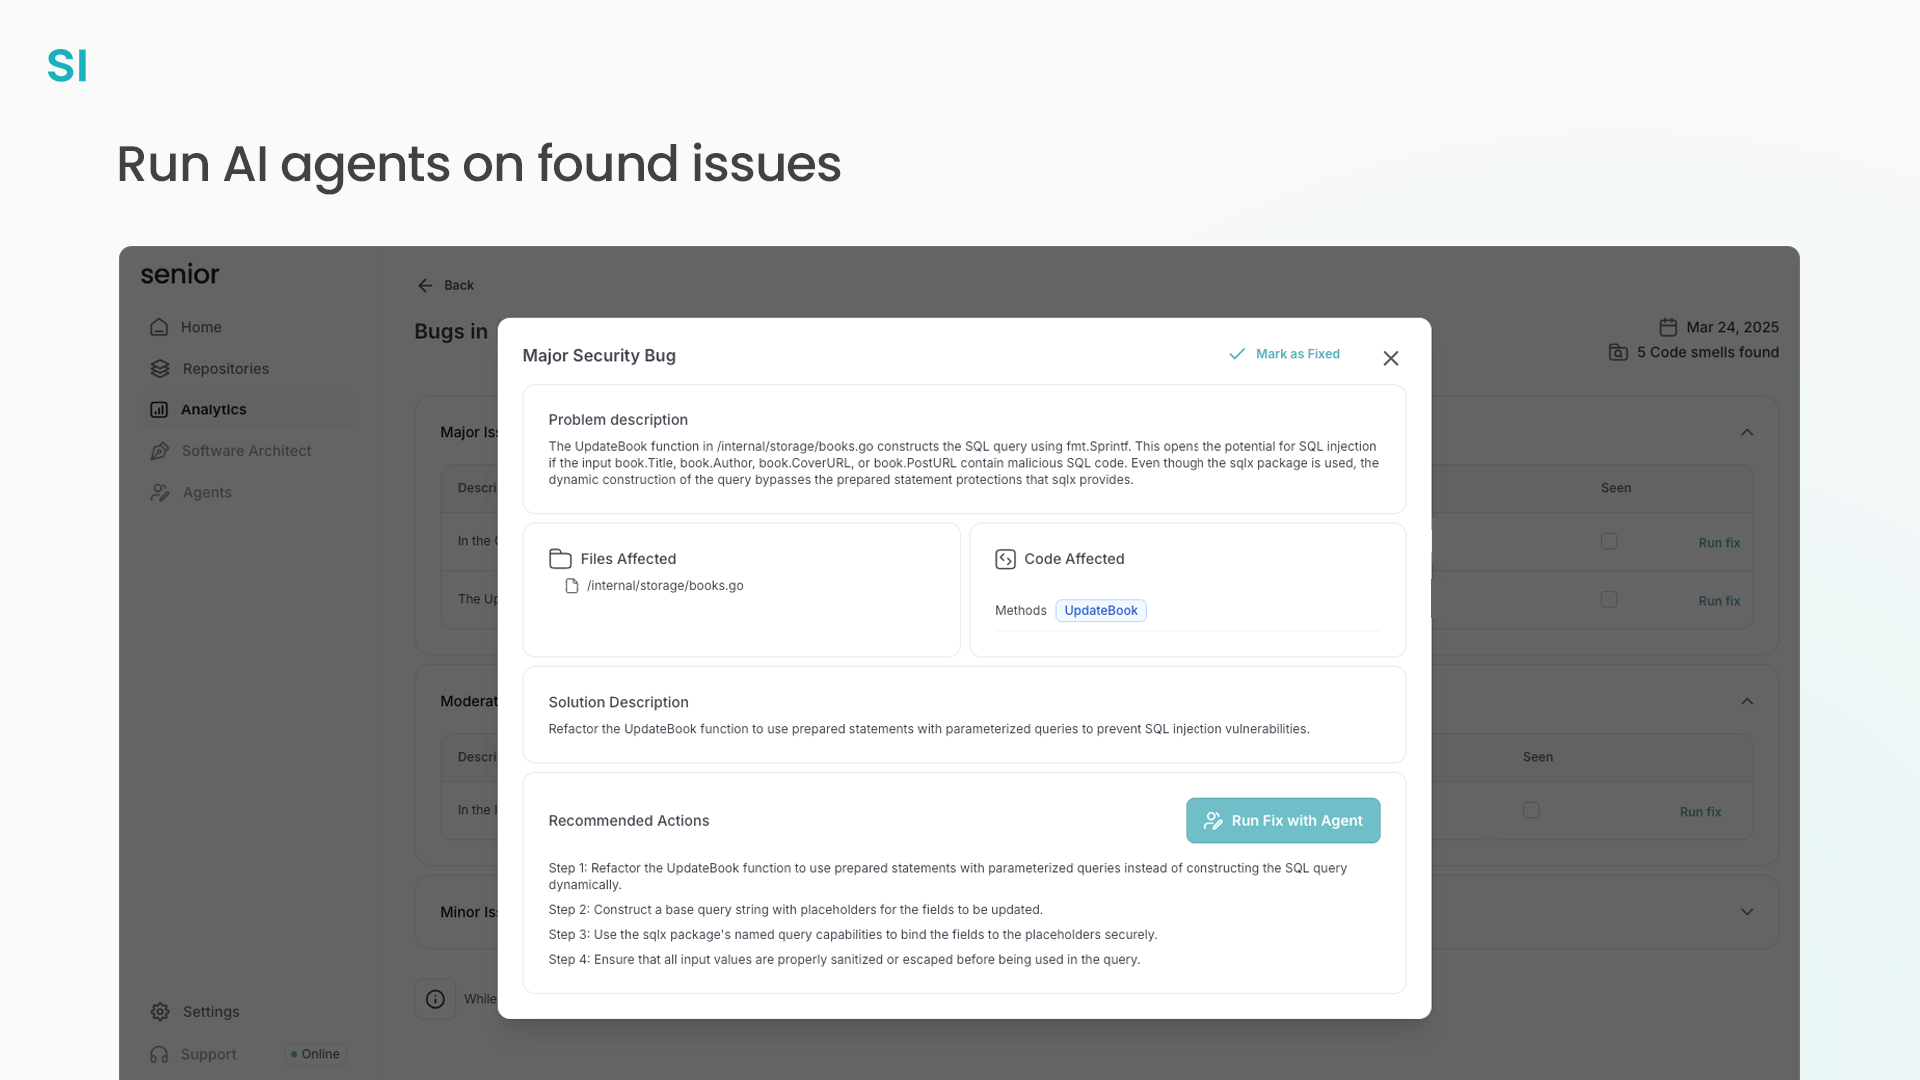
Task: Tick the Seen checkbox under Moderate issues
Action: point(1531,810)
